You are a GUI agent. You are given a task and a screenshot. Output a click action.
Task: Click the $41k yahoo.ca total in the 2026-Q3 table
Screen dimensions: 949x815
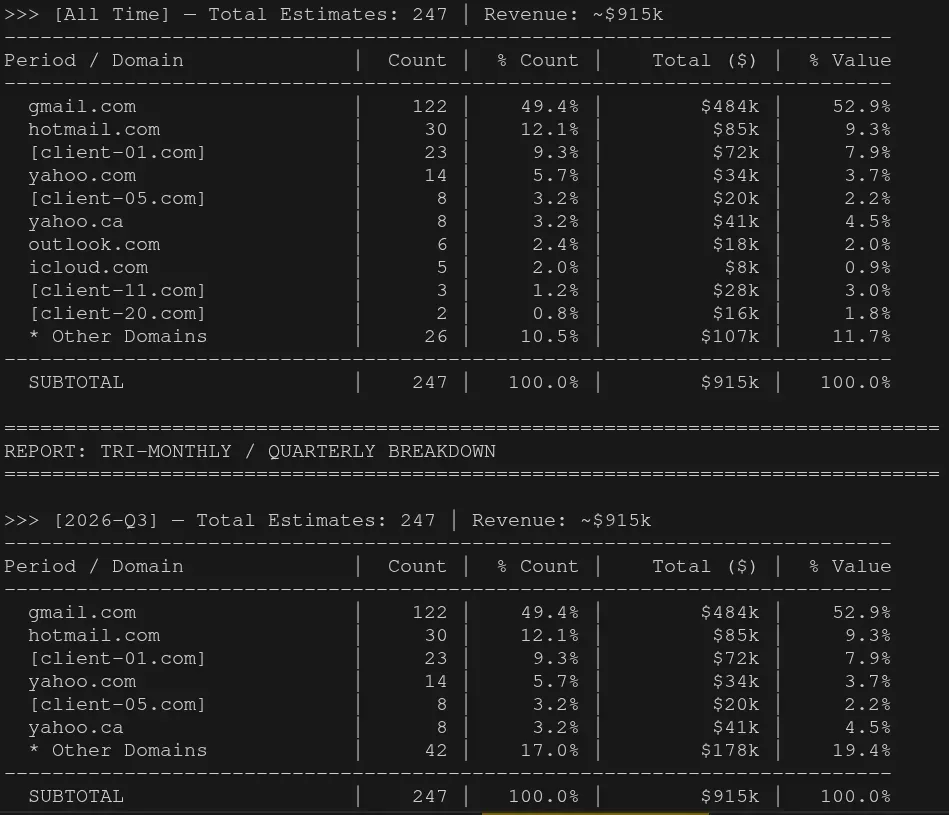[736, 727]
